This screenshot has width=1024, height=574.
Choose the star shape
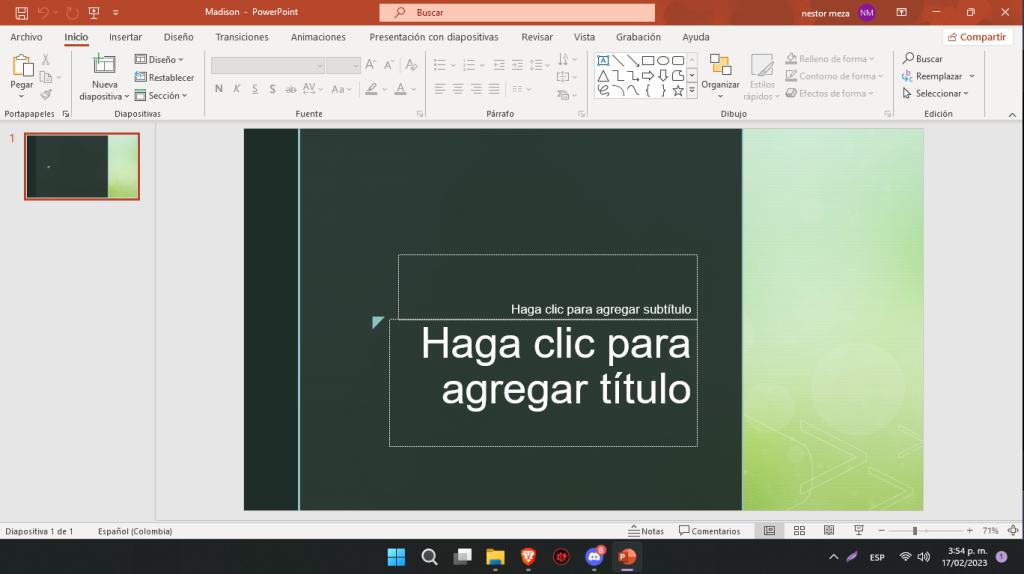tap(678, 91)
